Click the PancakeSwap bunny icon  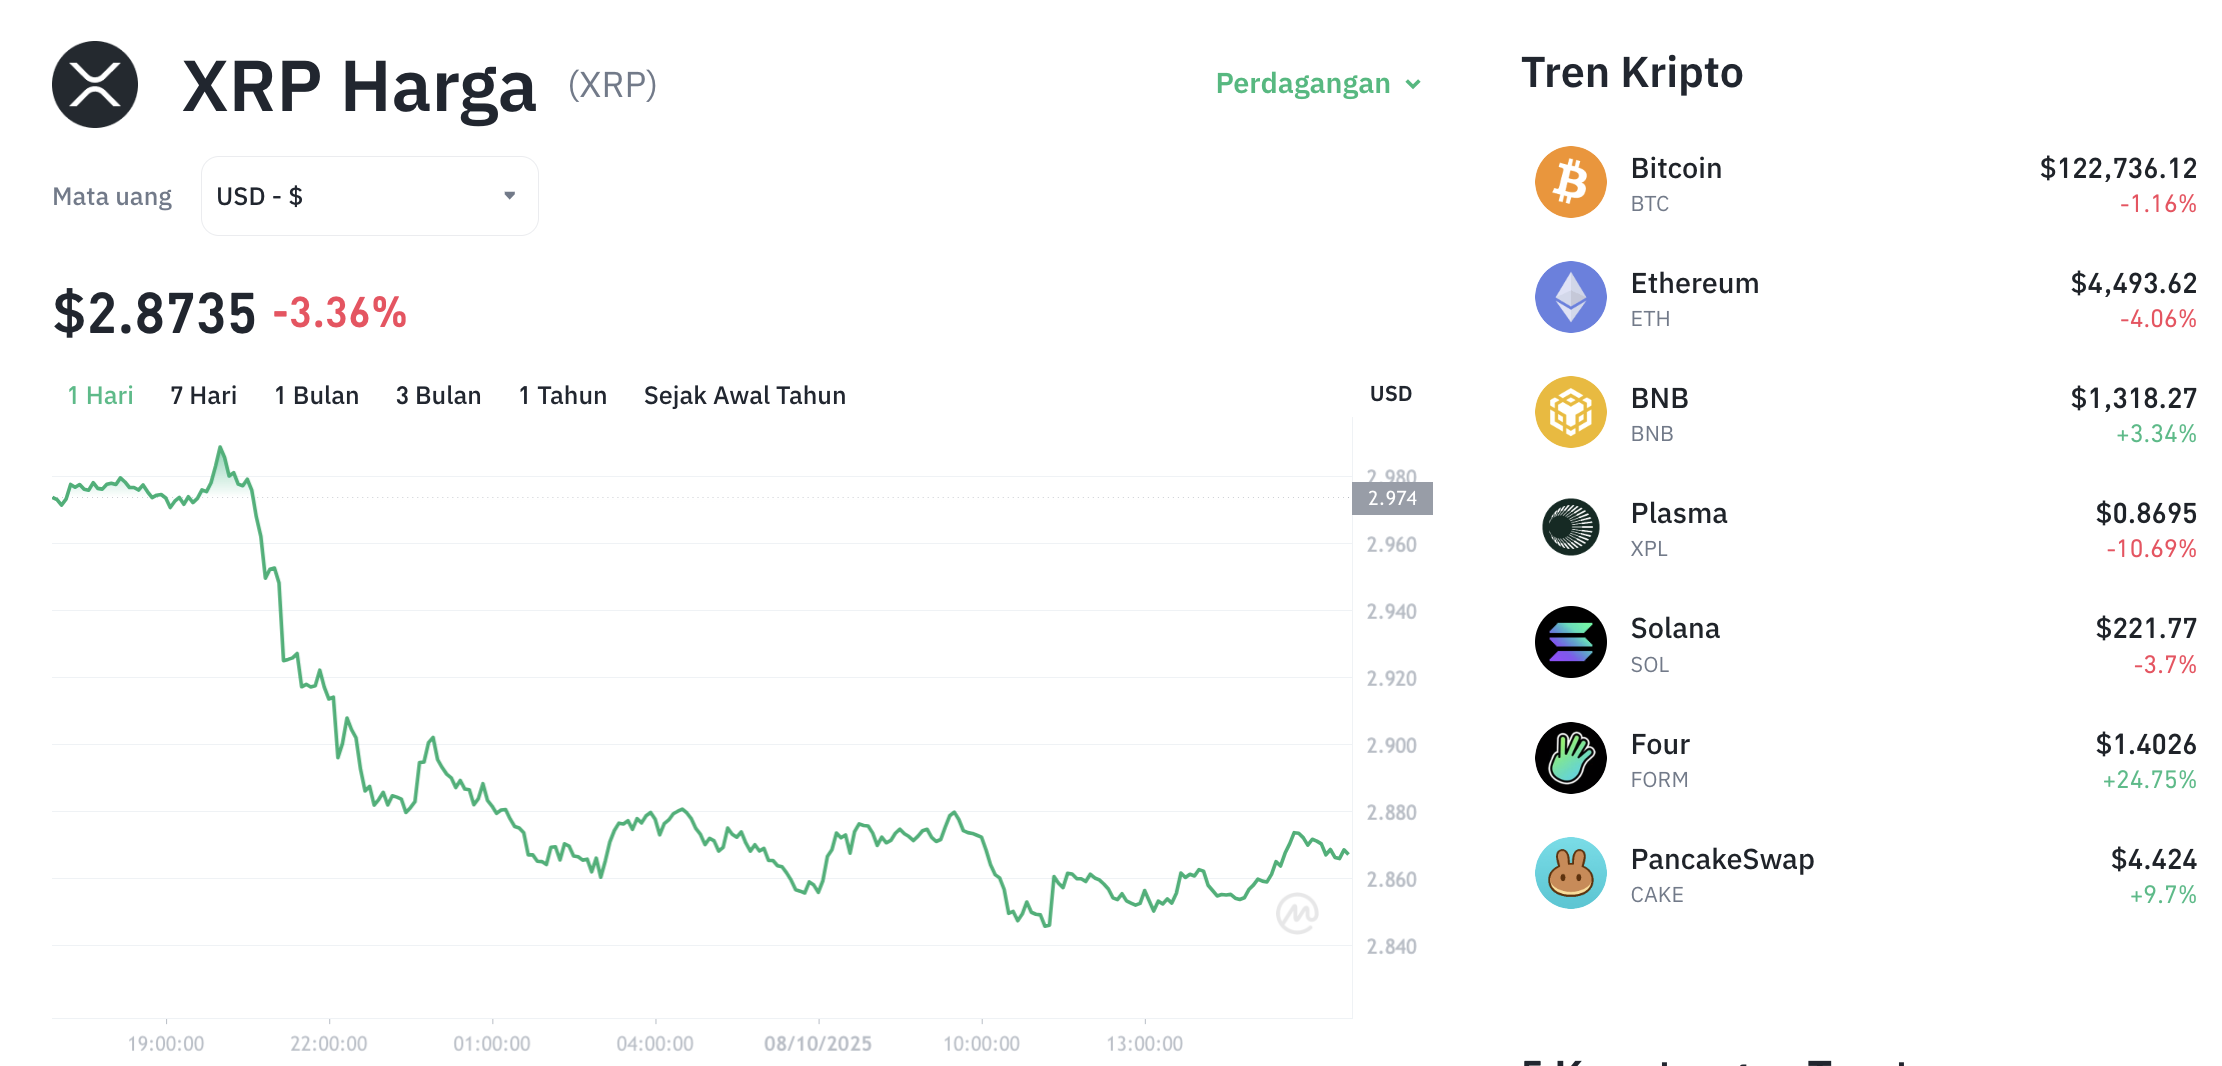pos(1570,873)
